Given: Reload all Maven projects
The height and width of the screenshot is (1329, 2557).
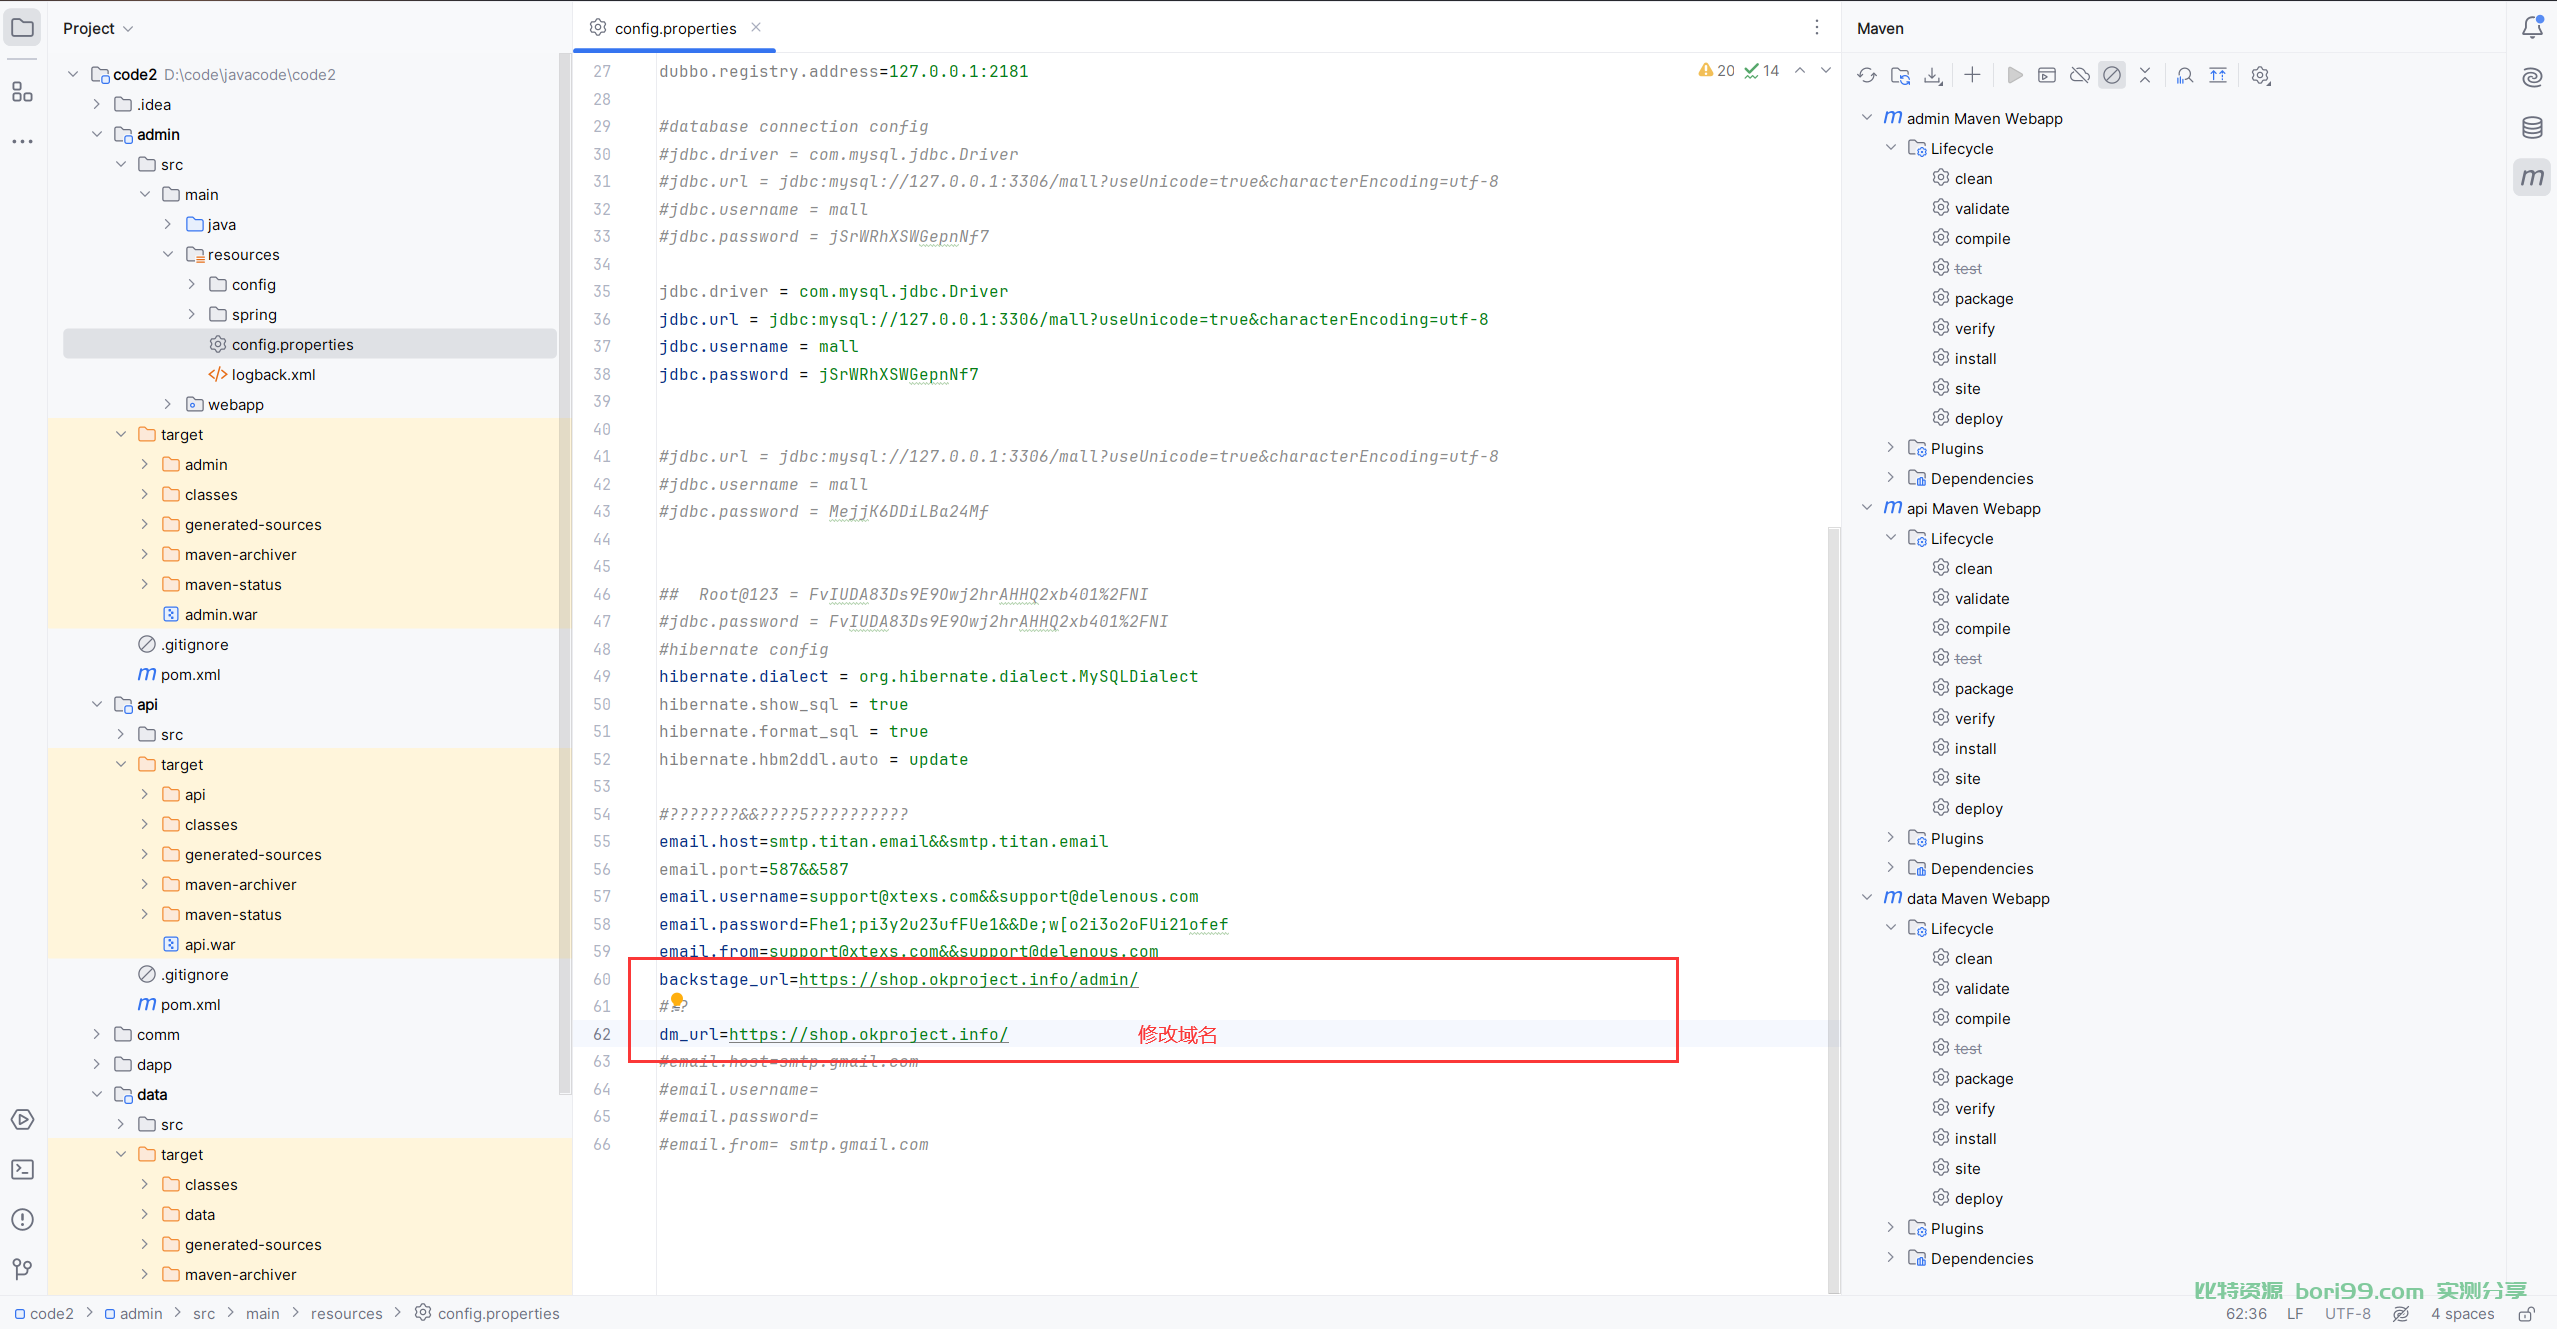Looking at the screenshot, I should pyautogui.click(x=1867, y=76).
